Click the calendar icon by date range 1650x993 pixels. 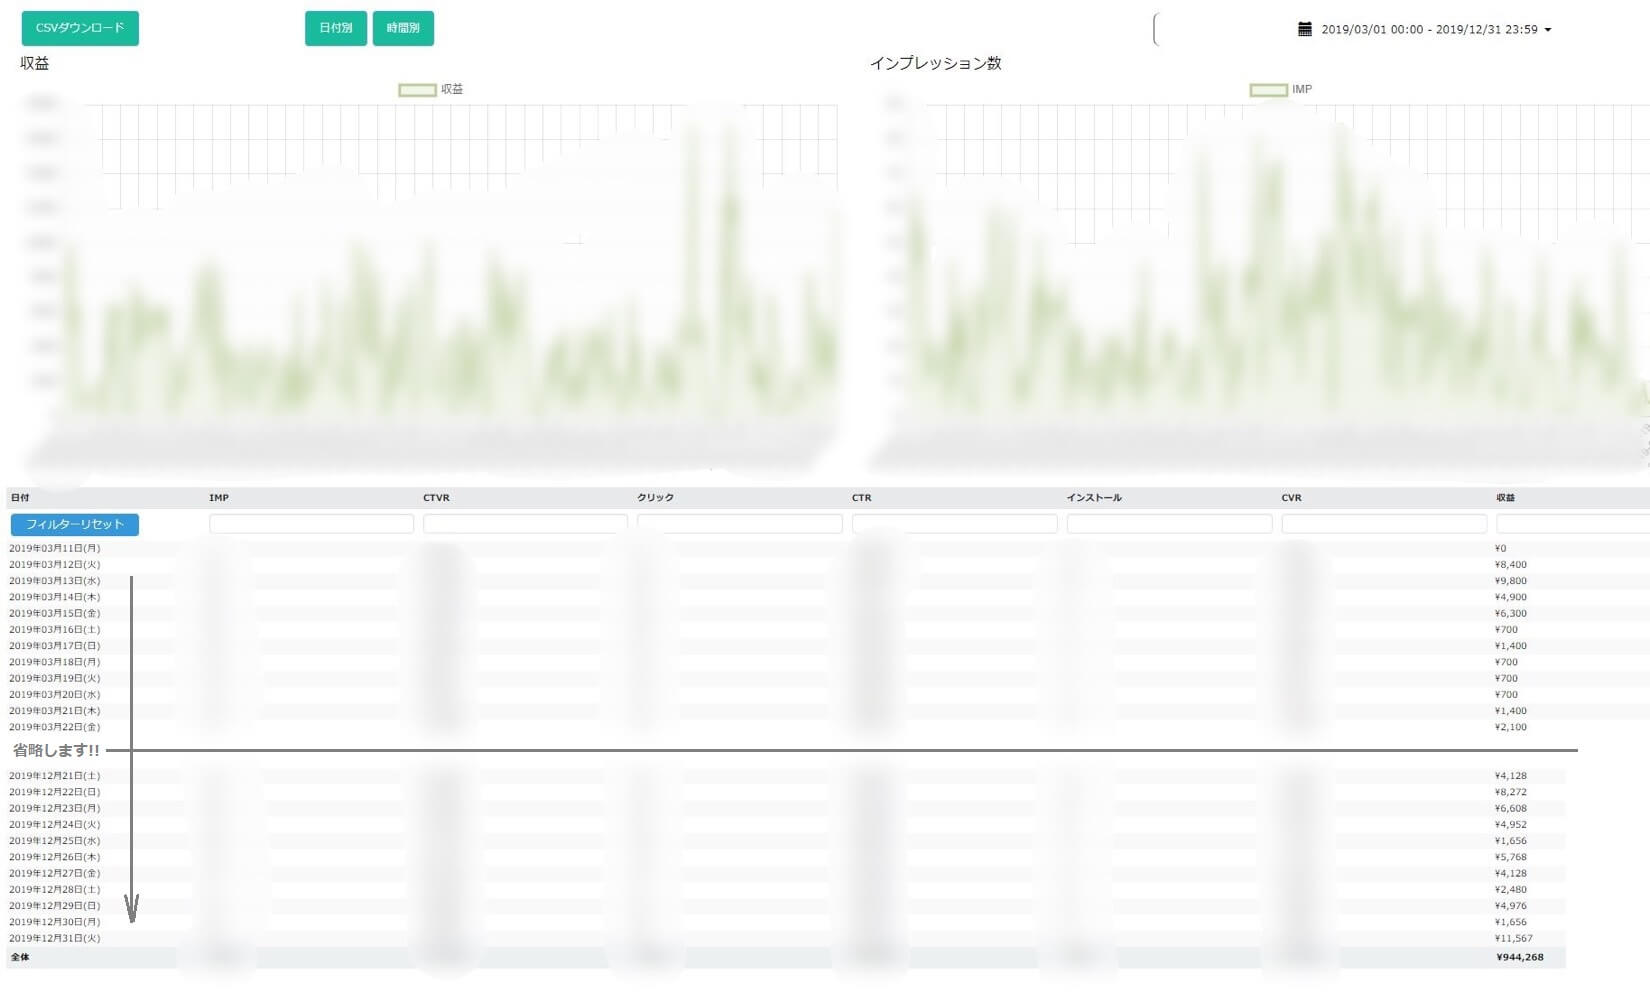(x=1304, y=29)
